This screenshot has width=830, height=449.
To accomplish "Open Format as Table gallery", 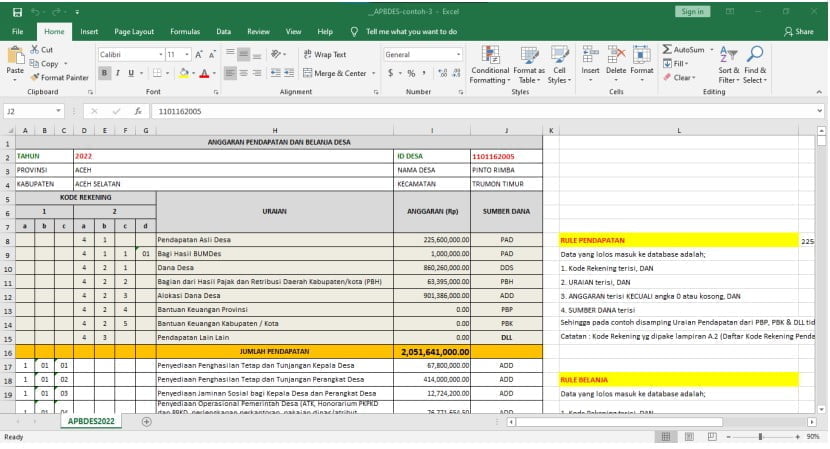I will pyautogui.click(x=529, y=65).
